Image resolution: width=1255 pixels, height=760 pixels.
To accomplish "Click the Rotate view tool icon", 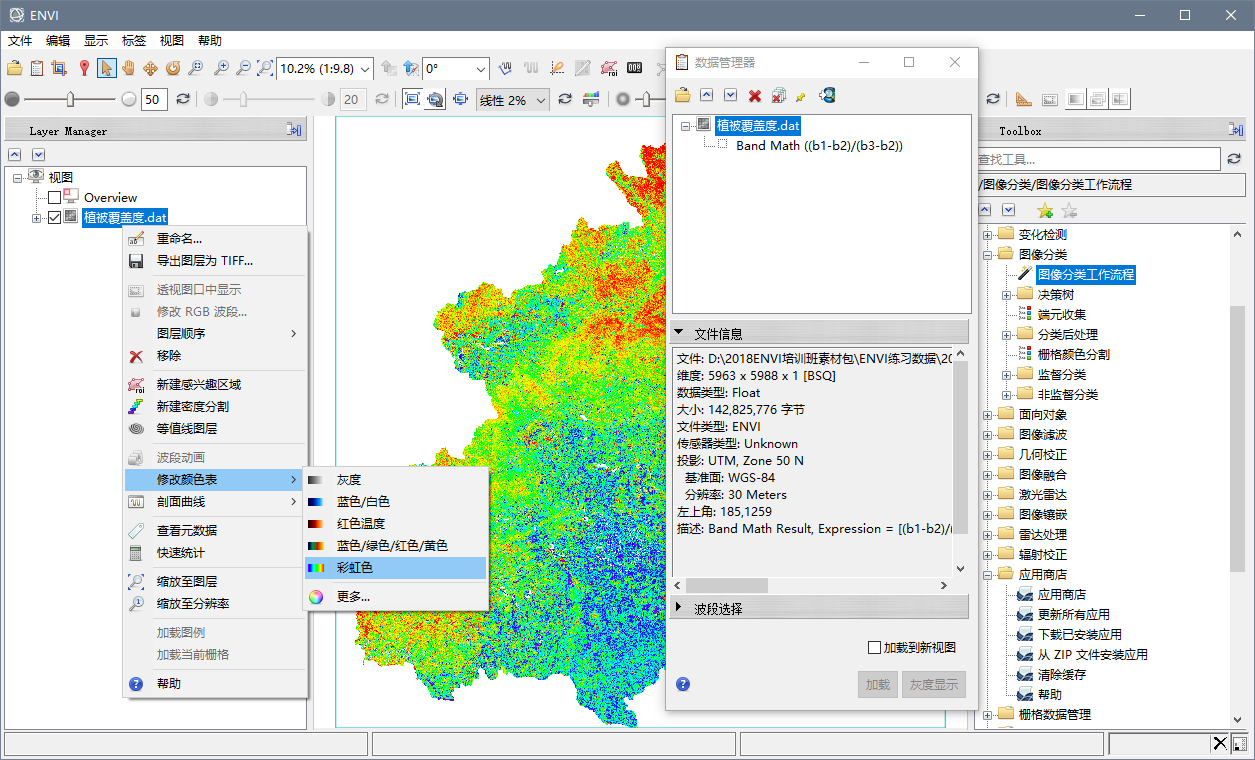I will 172,68.
